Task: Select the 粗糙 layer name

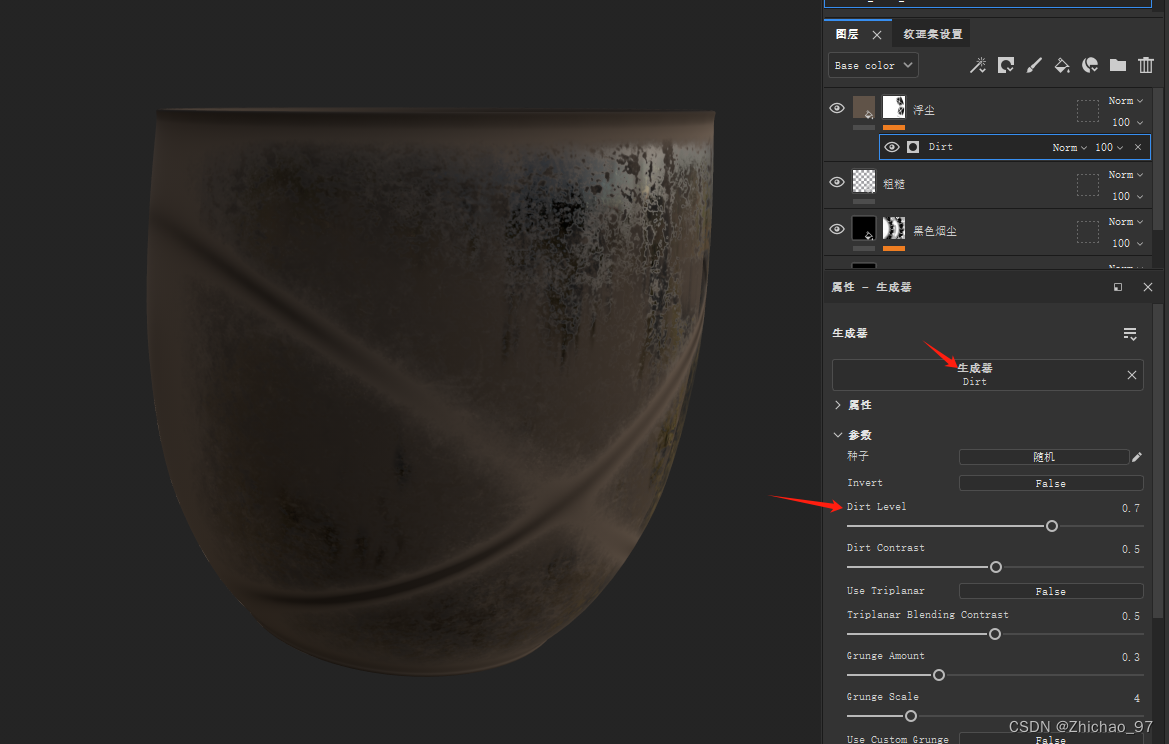Action: [x=894, y=184]
